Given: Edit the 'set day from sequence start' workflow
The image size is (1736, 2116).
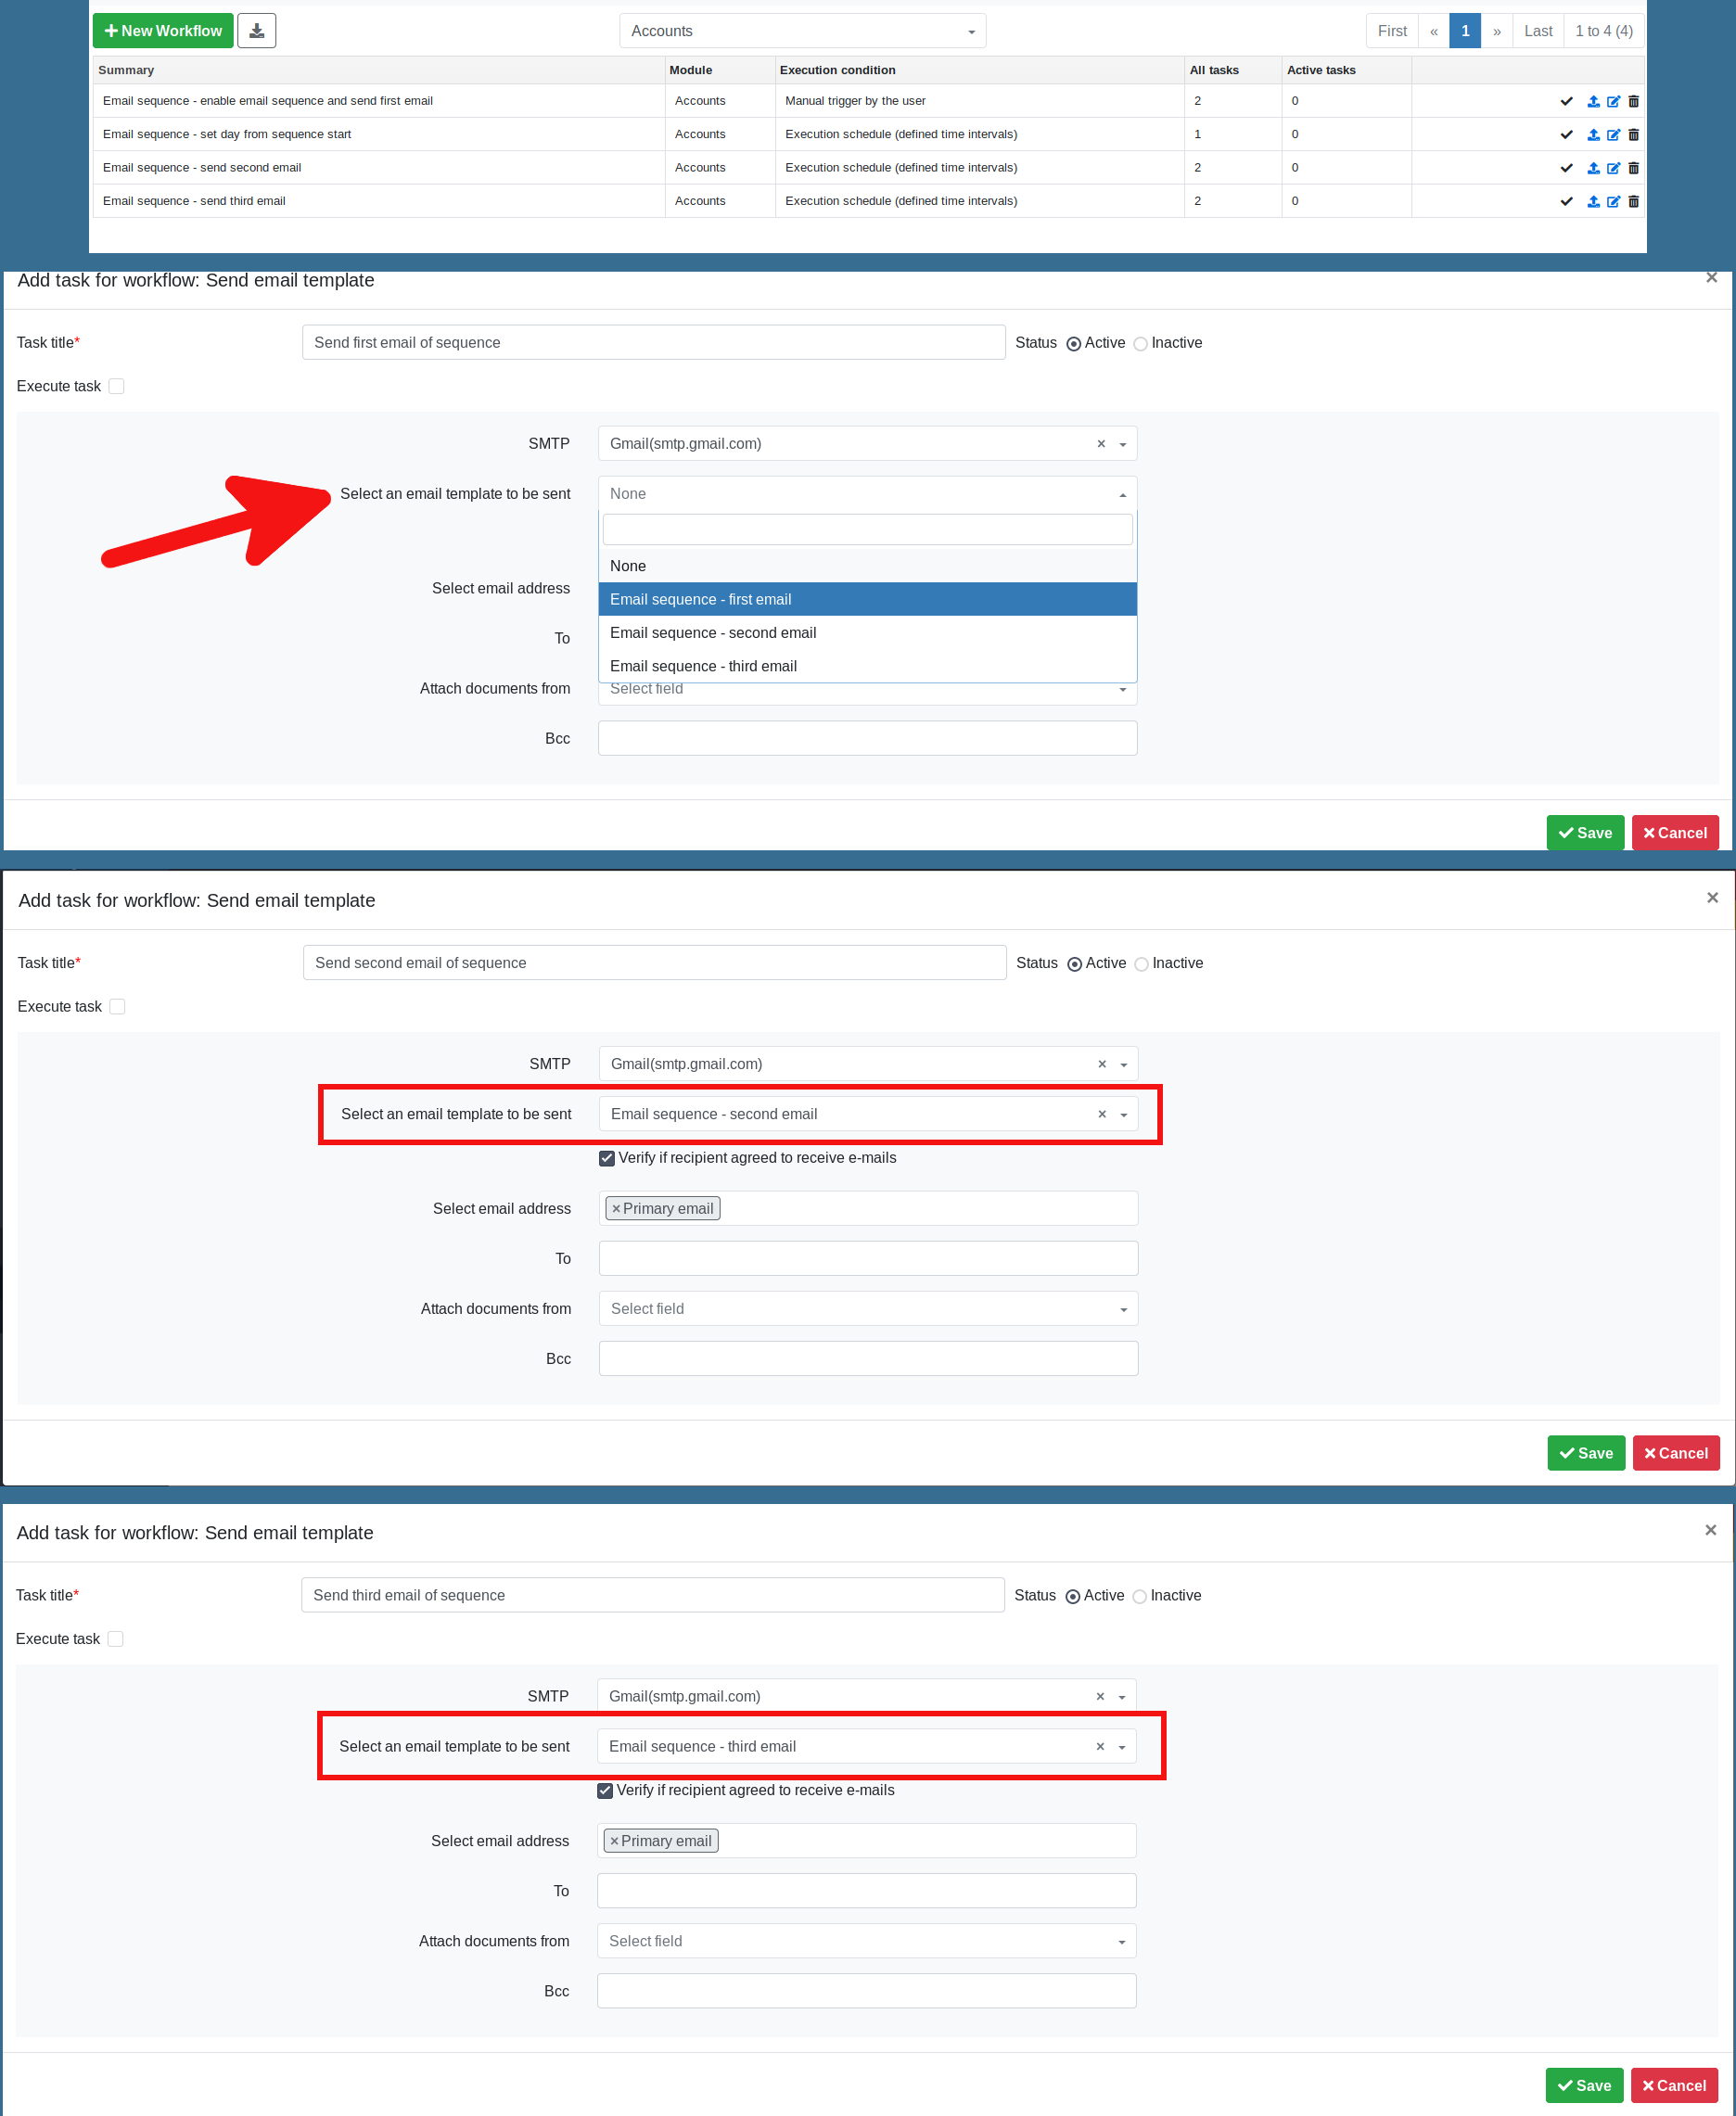Looking at the screenshot, I should tap(1613, 135).
